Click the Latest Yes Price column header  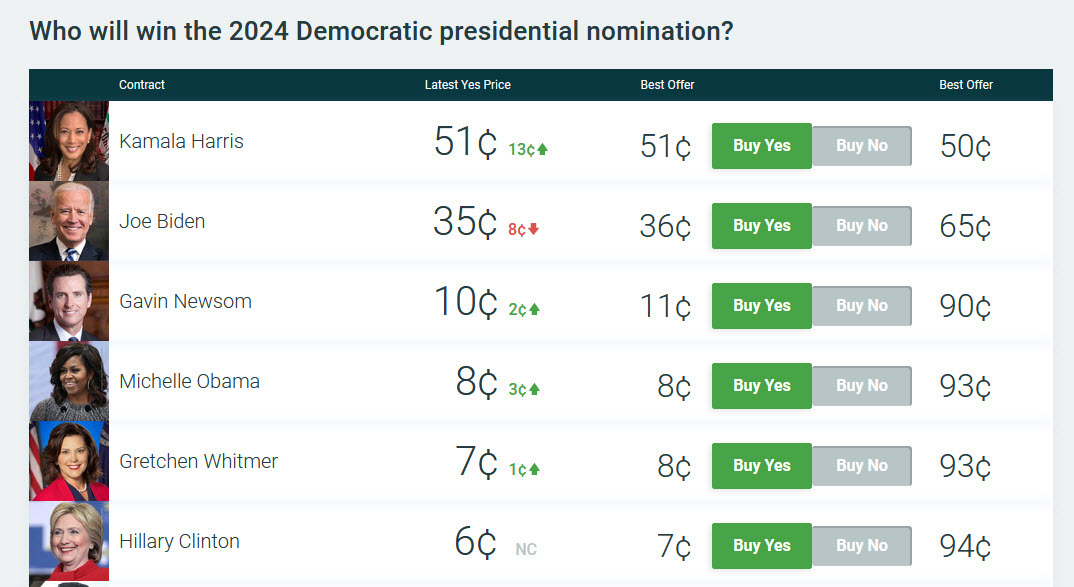coord(467,85)
